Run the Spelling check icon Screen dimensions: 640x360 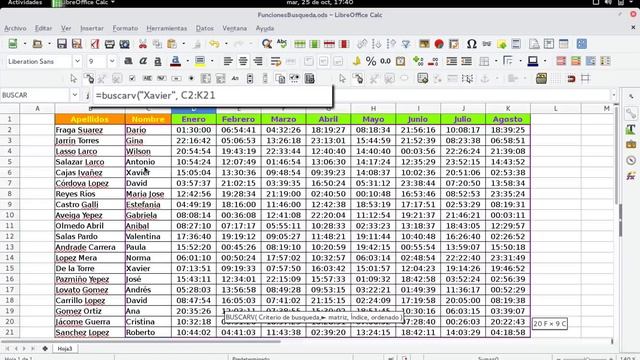(282, 44)
